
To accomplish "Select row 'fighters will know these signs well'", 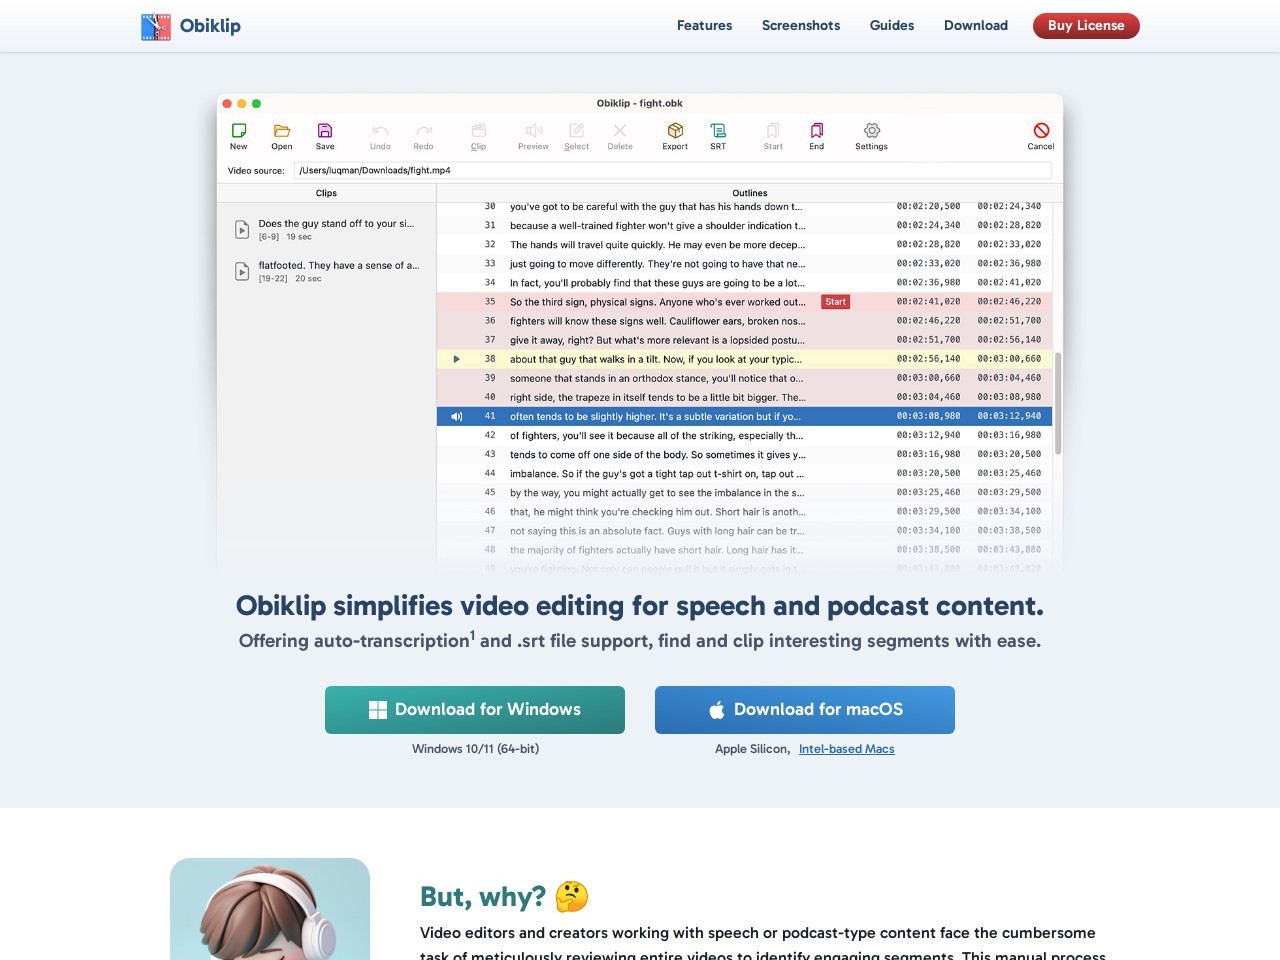I will point(744,321).
